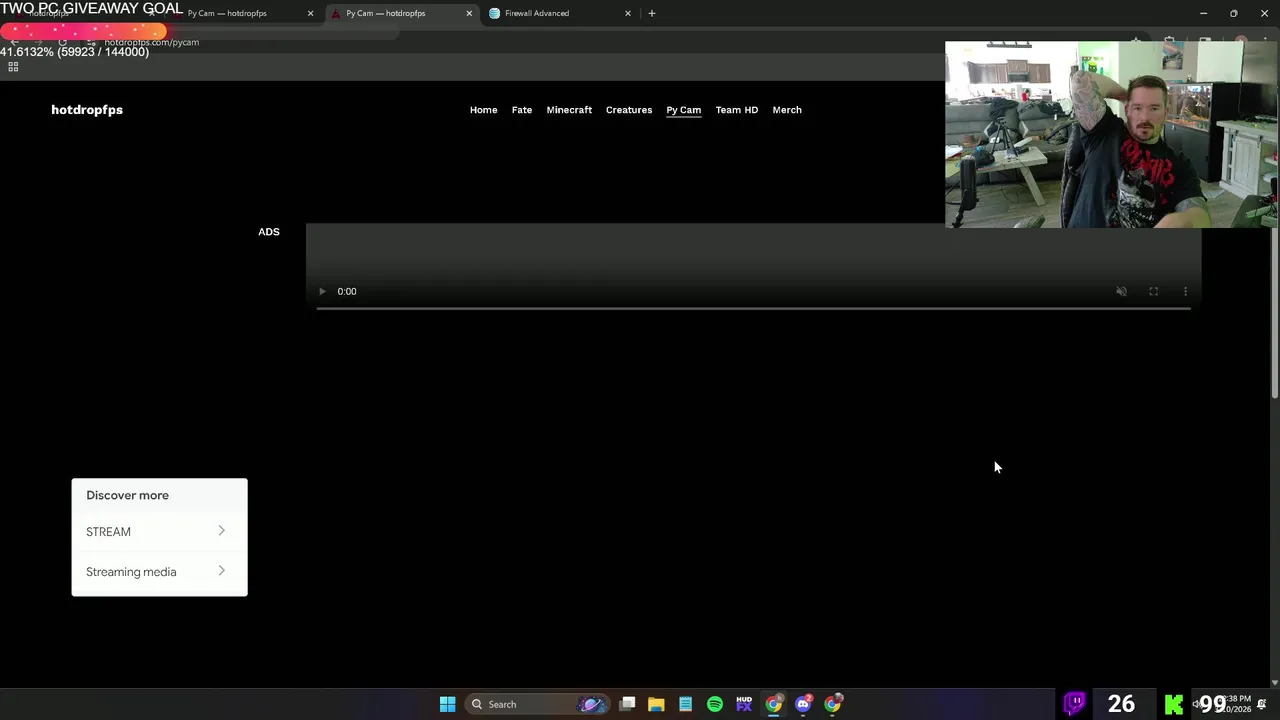Open a new browser tab

coord(652,13)
